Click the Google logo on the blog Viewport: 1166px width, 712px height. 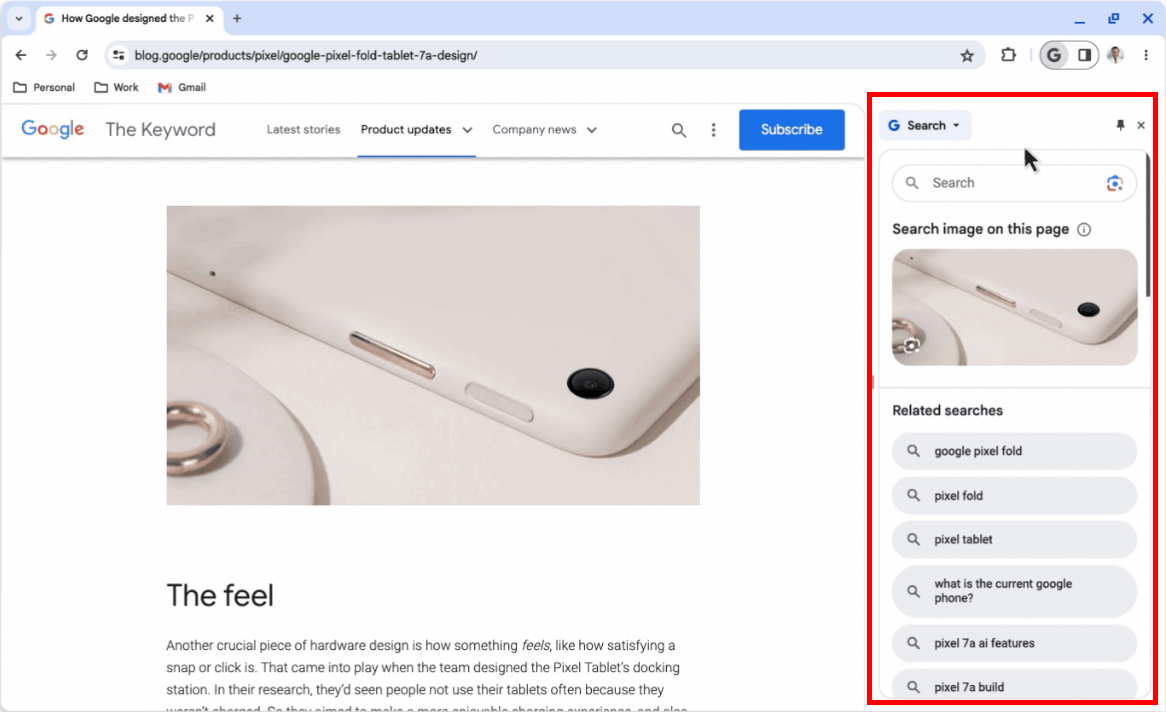[x=53, y=129]
